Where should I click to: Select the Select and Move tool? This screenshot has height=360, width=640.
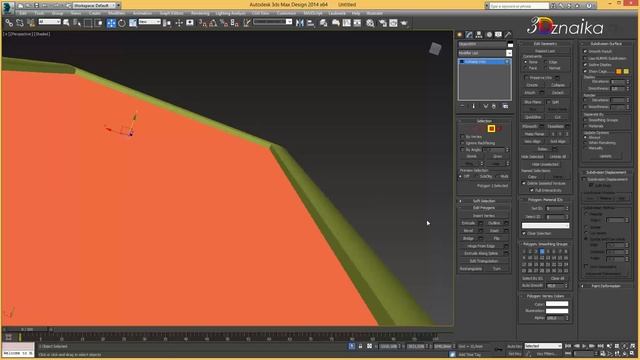[x=111, y=23]
